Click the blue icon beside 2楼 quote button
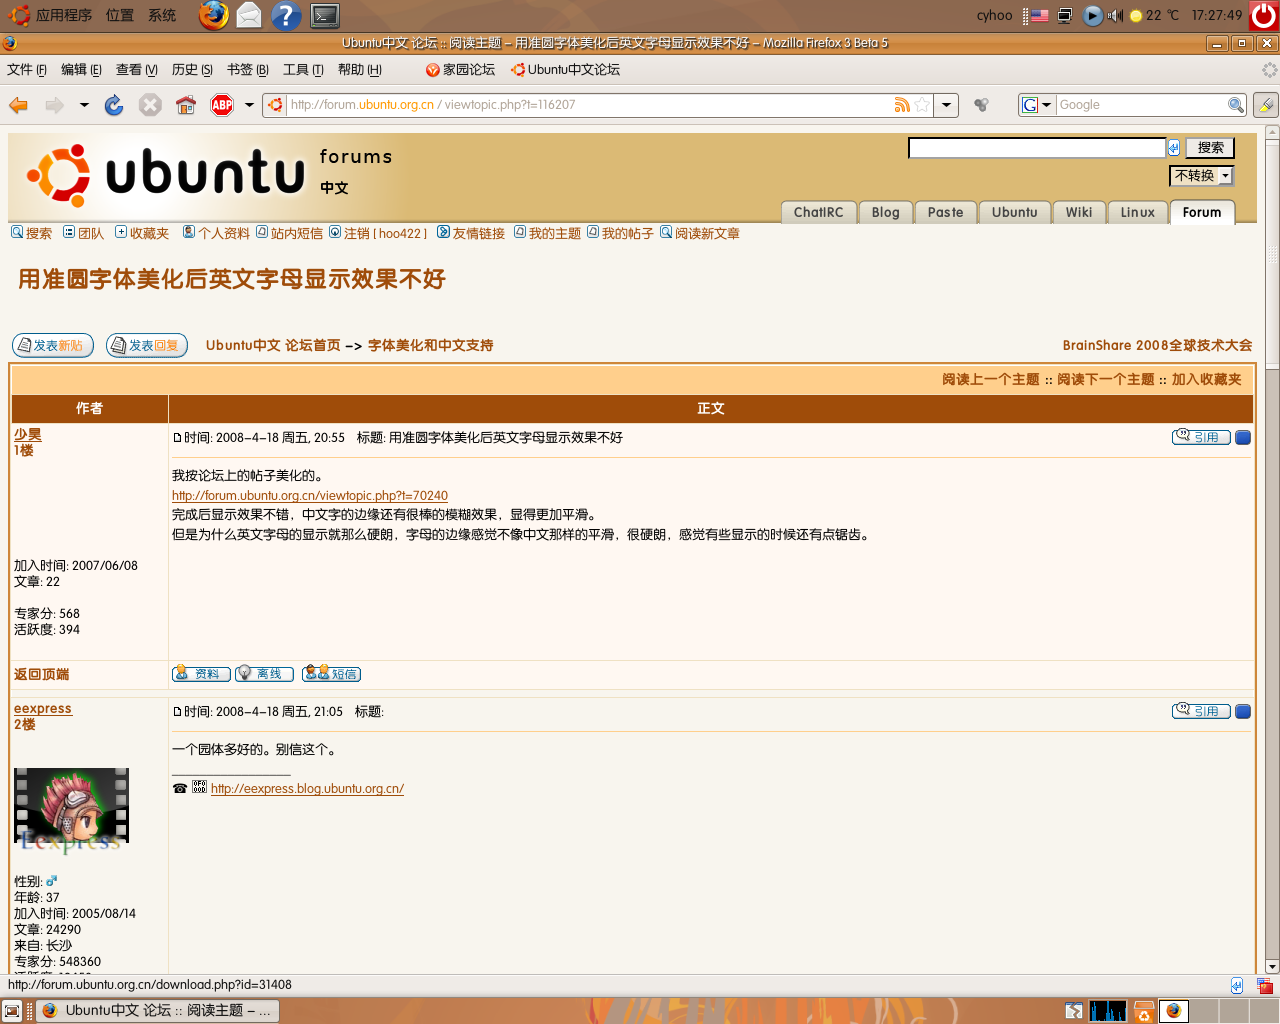The width and height of the screenshot is (1280, 1024). (x=1243, y=711)
